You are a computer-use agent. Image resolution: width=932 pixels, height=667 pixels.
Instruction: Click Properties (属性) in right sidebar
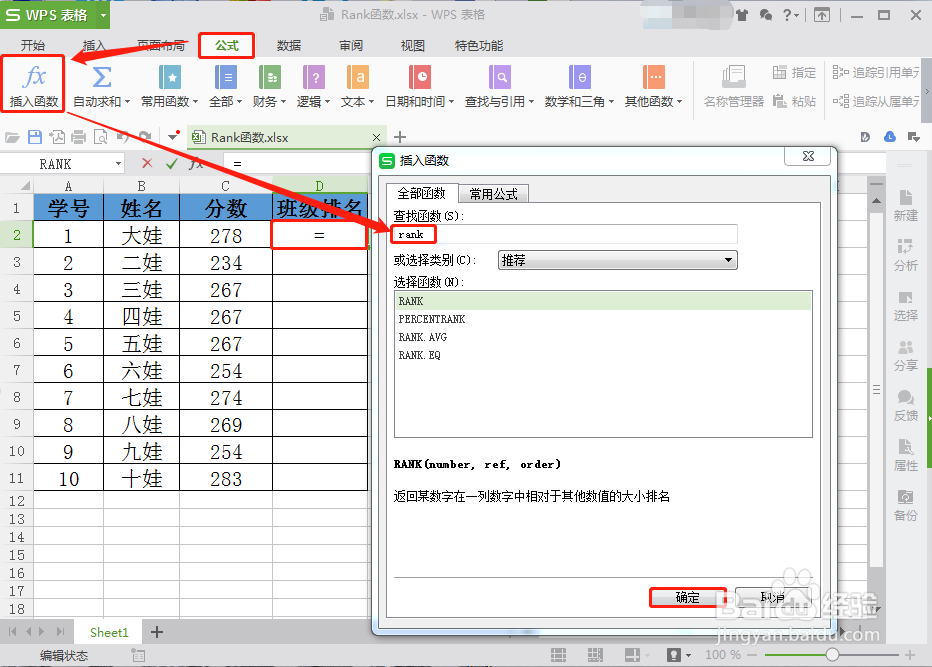pyautogui.click(x=906, y=455)
